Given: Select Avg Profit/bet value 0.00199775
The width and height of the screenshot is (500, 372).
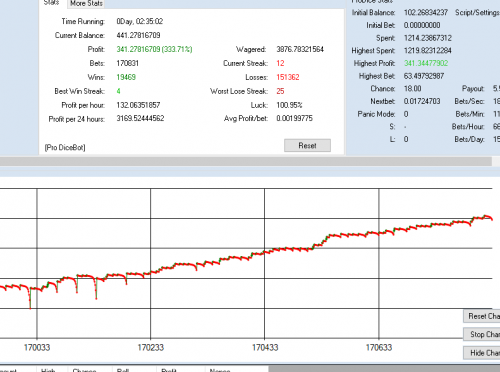Looking at the screenshot, I should pyautogui.click(x=294, y=119).
